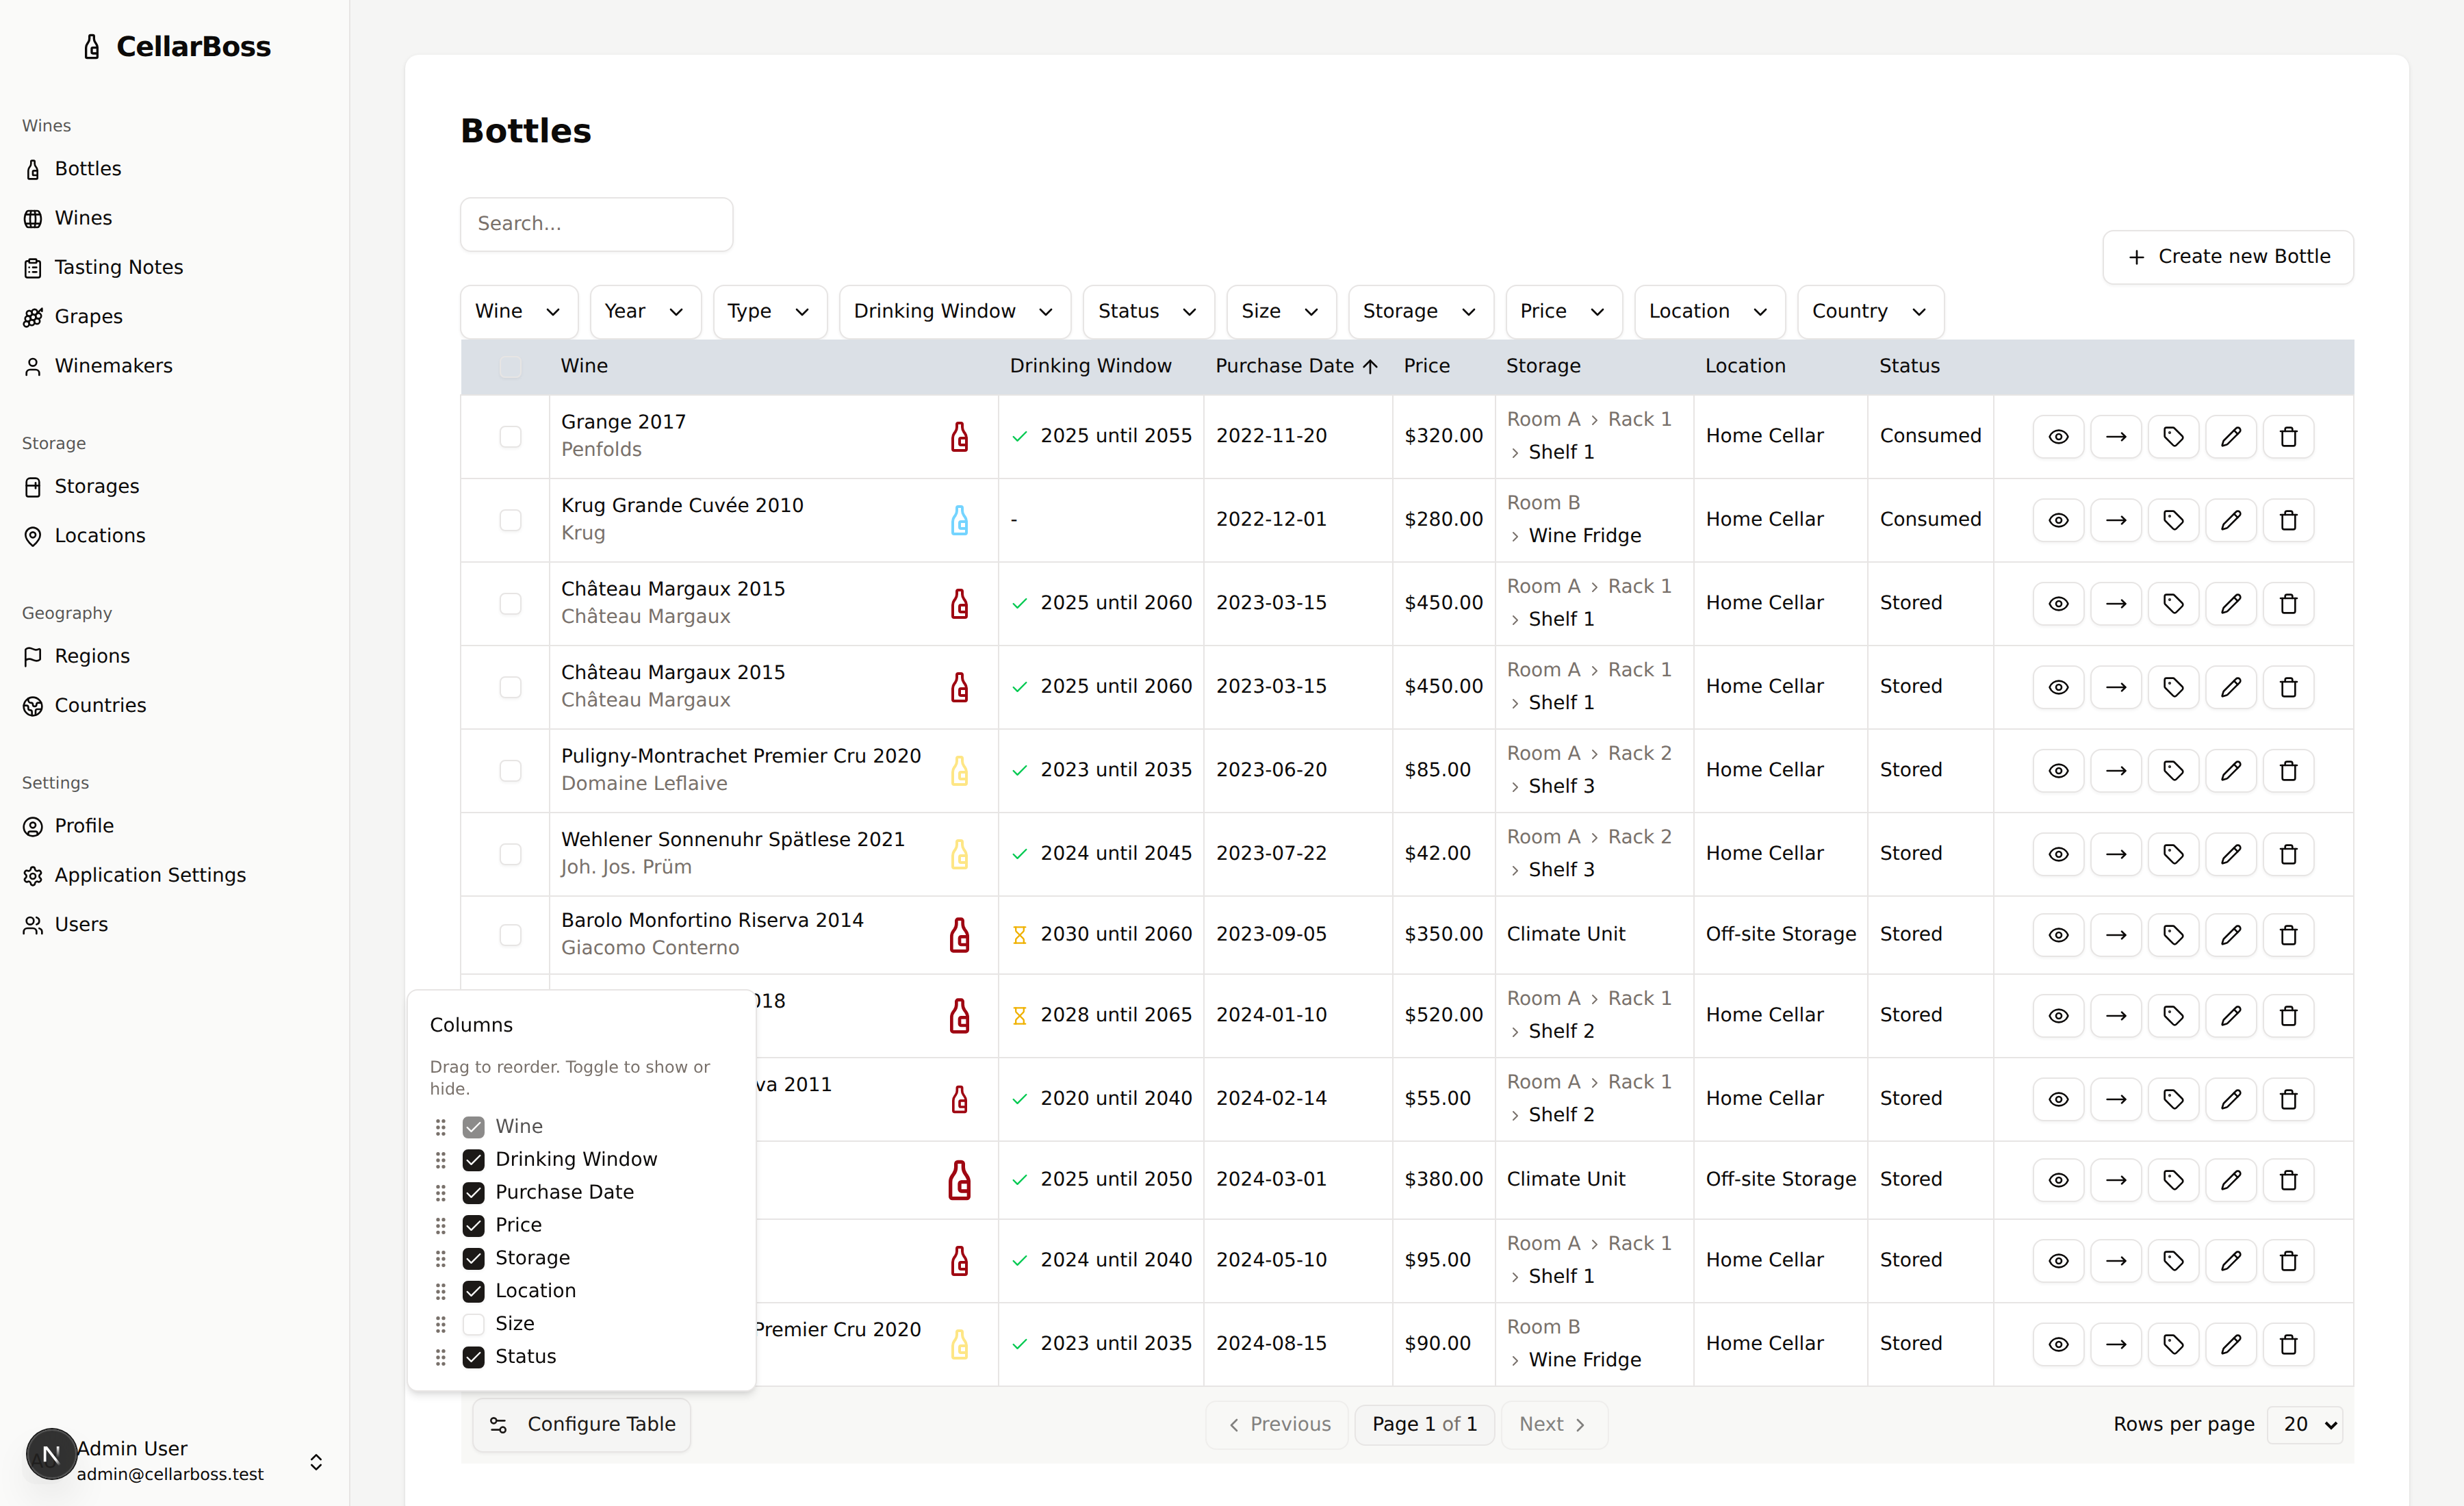Click the Admin User avatar
Image resolution: width=2464 pixels, height=1506 pixels.
[51, 1453]
